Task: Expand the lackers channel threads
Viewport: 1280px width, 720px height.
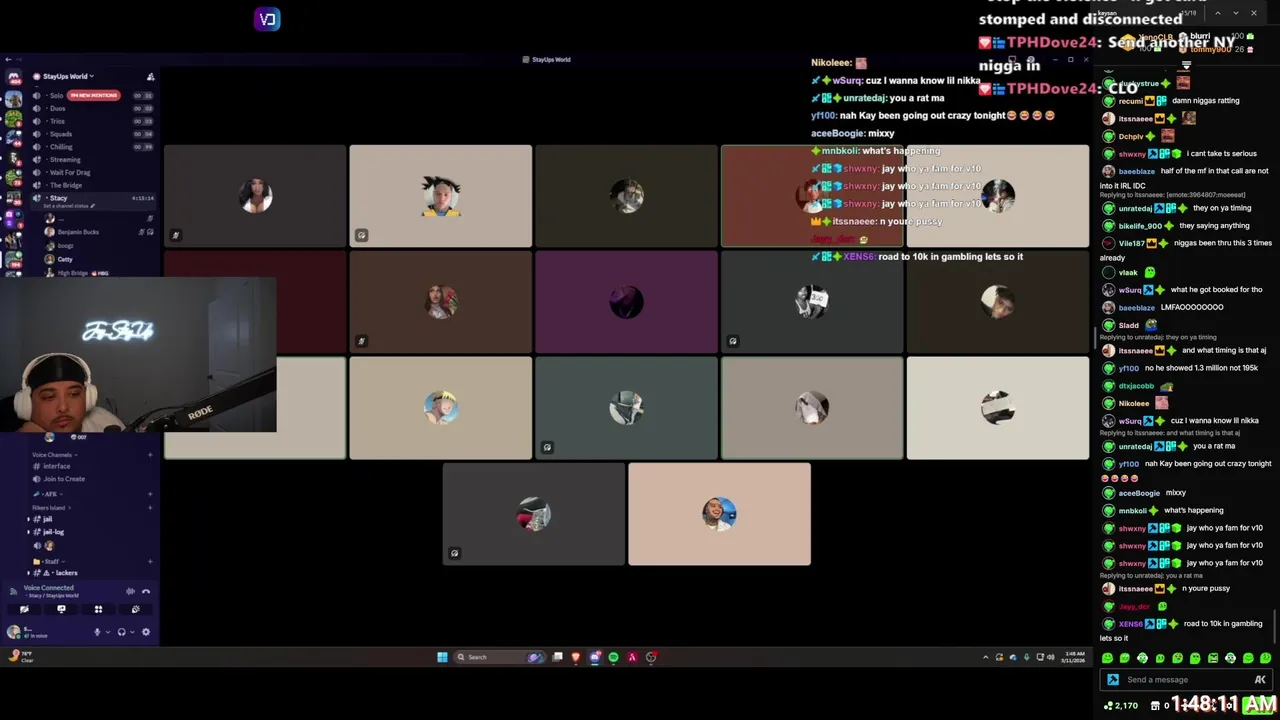Action: 28,573
